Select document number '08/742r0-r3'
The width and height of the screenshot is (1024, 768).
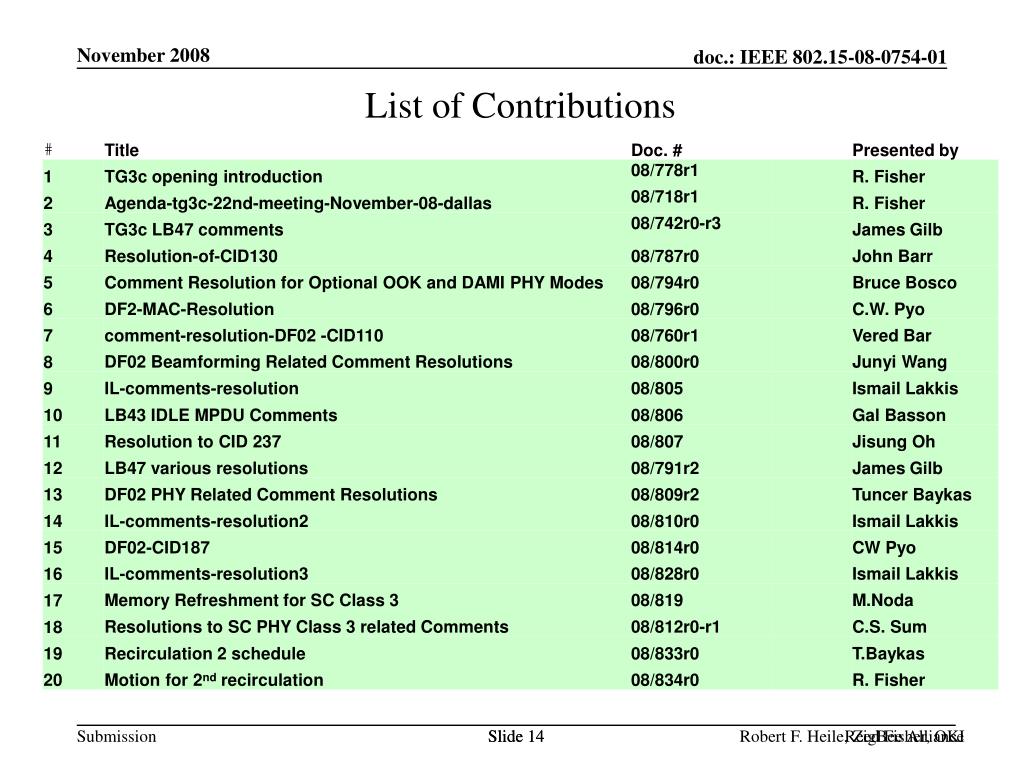676,223
